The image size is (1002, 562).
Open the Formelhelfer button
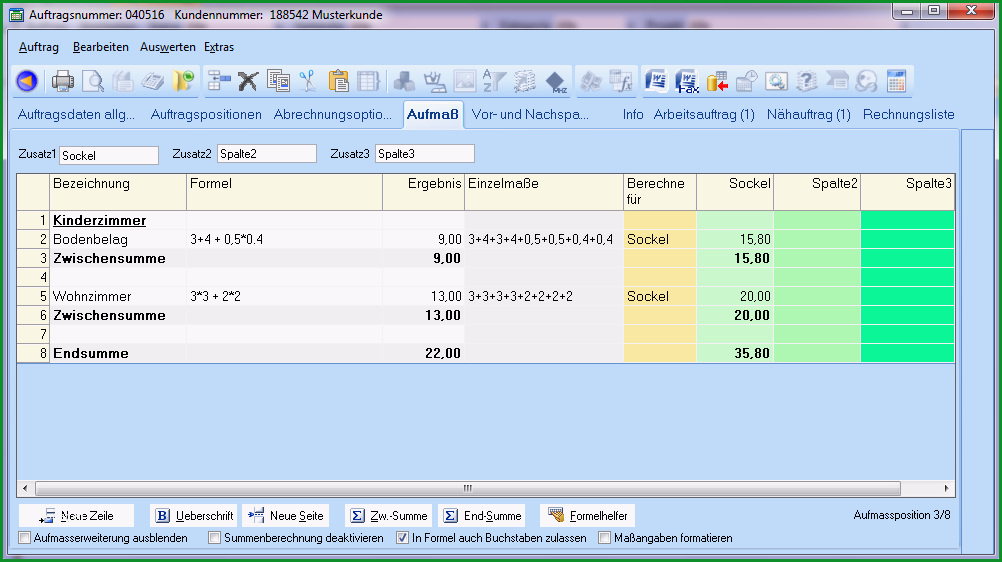point(588,515)
